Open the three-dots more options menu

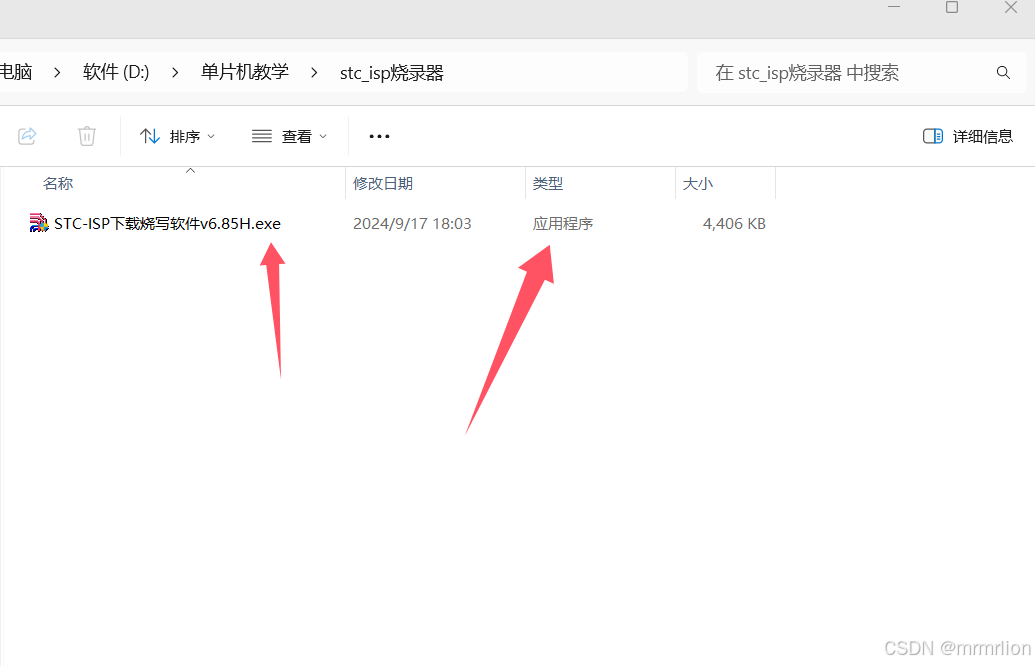coord(379,136)
